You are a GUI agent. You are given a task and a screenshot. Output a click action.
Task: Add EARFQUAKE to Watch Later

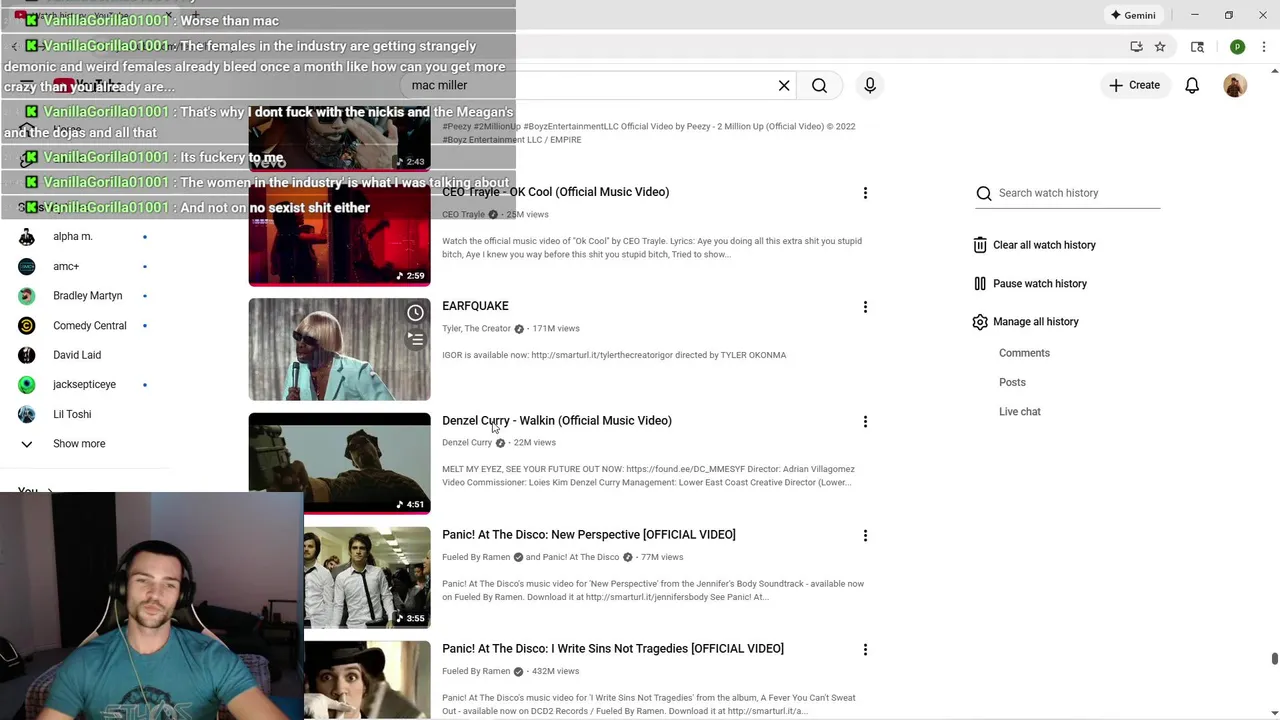point(415,313)
